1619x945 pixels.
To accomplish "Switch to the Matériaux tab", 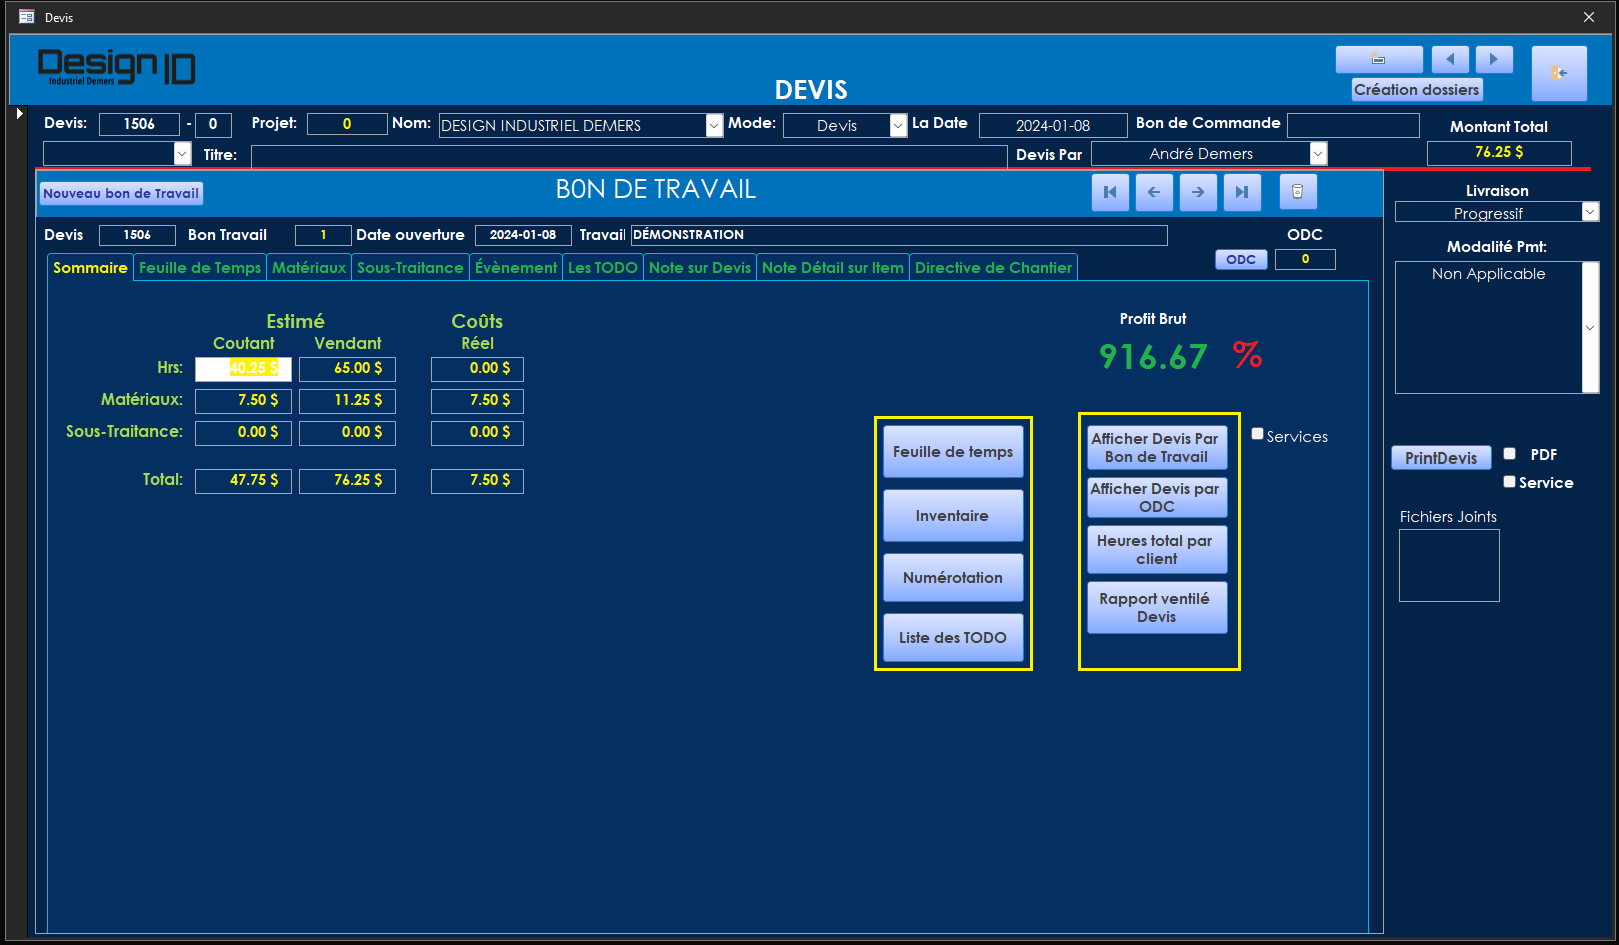I will (309, 268).
